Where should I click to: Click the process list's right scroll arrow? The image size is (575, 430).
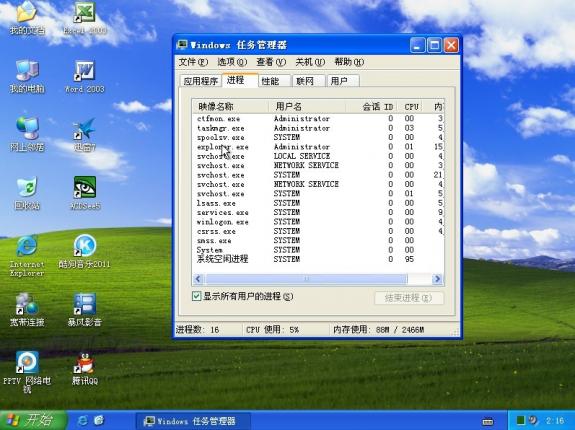point(437,279)
